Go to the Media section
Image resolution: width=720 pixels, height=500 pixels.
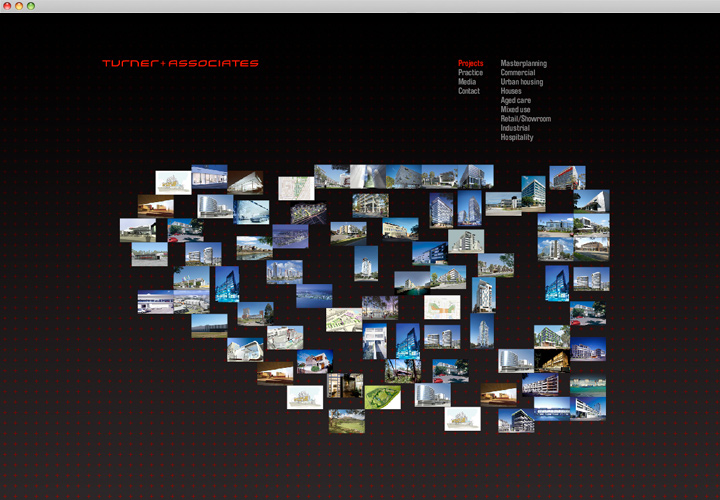467,82
